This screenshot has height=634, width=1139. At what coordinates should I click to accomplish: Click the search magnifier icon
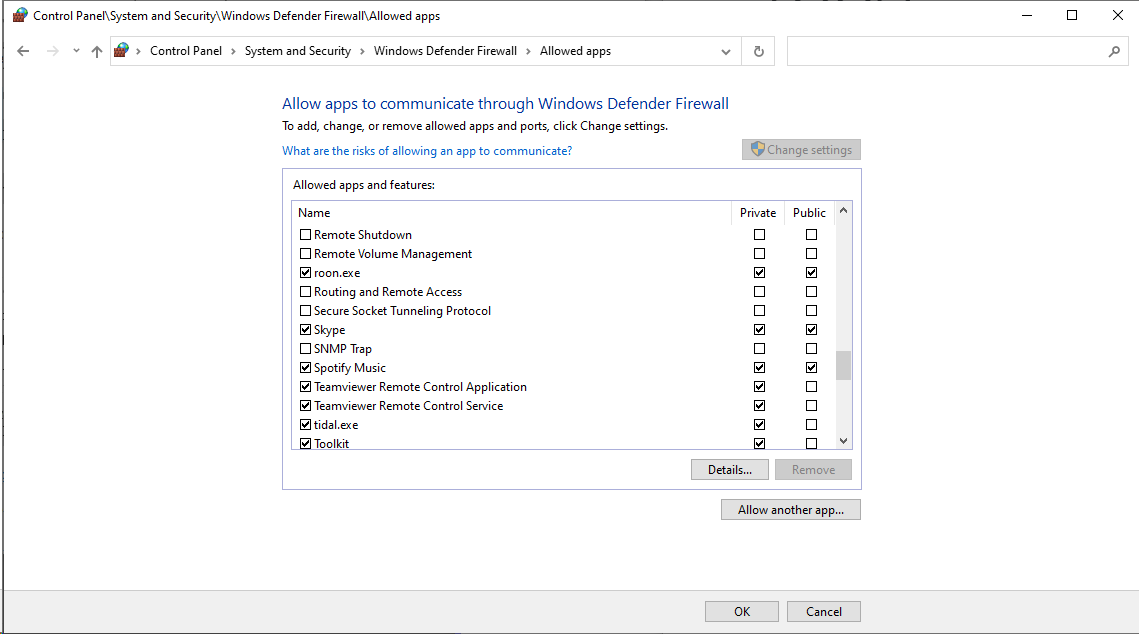[1114, 51]
